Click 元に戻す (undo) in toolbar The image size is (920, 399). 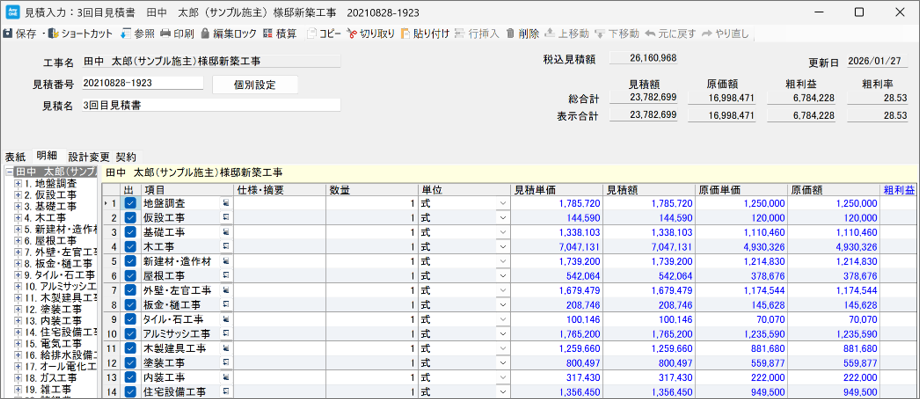(x=670, y=34)
